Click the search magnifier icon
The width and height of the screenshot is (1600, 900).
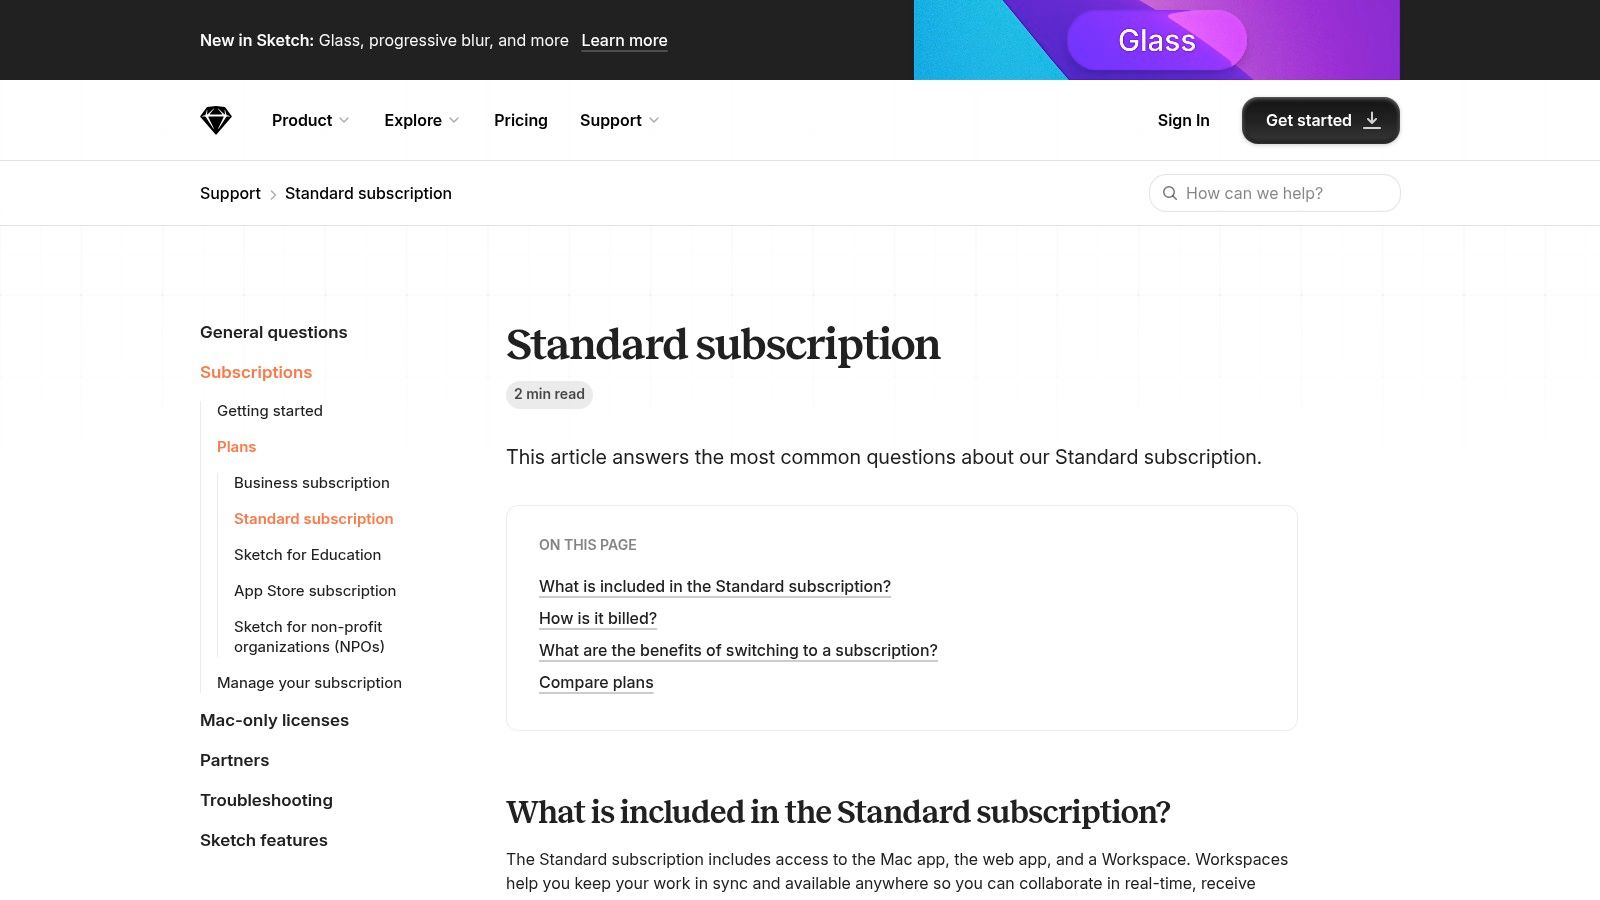(1170, 193)
